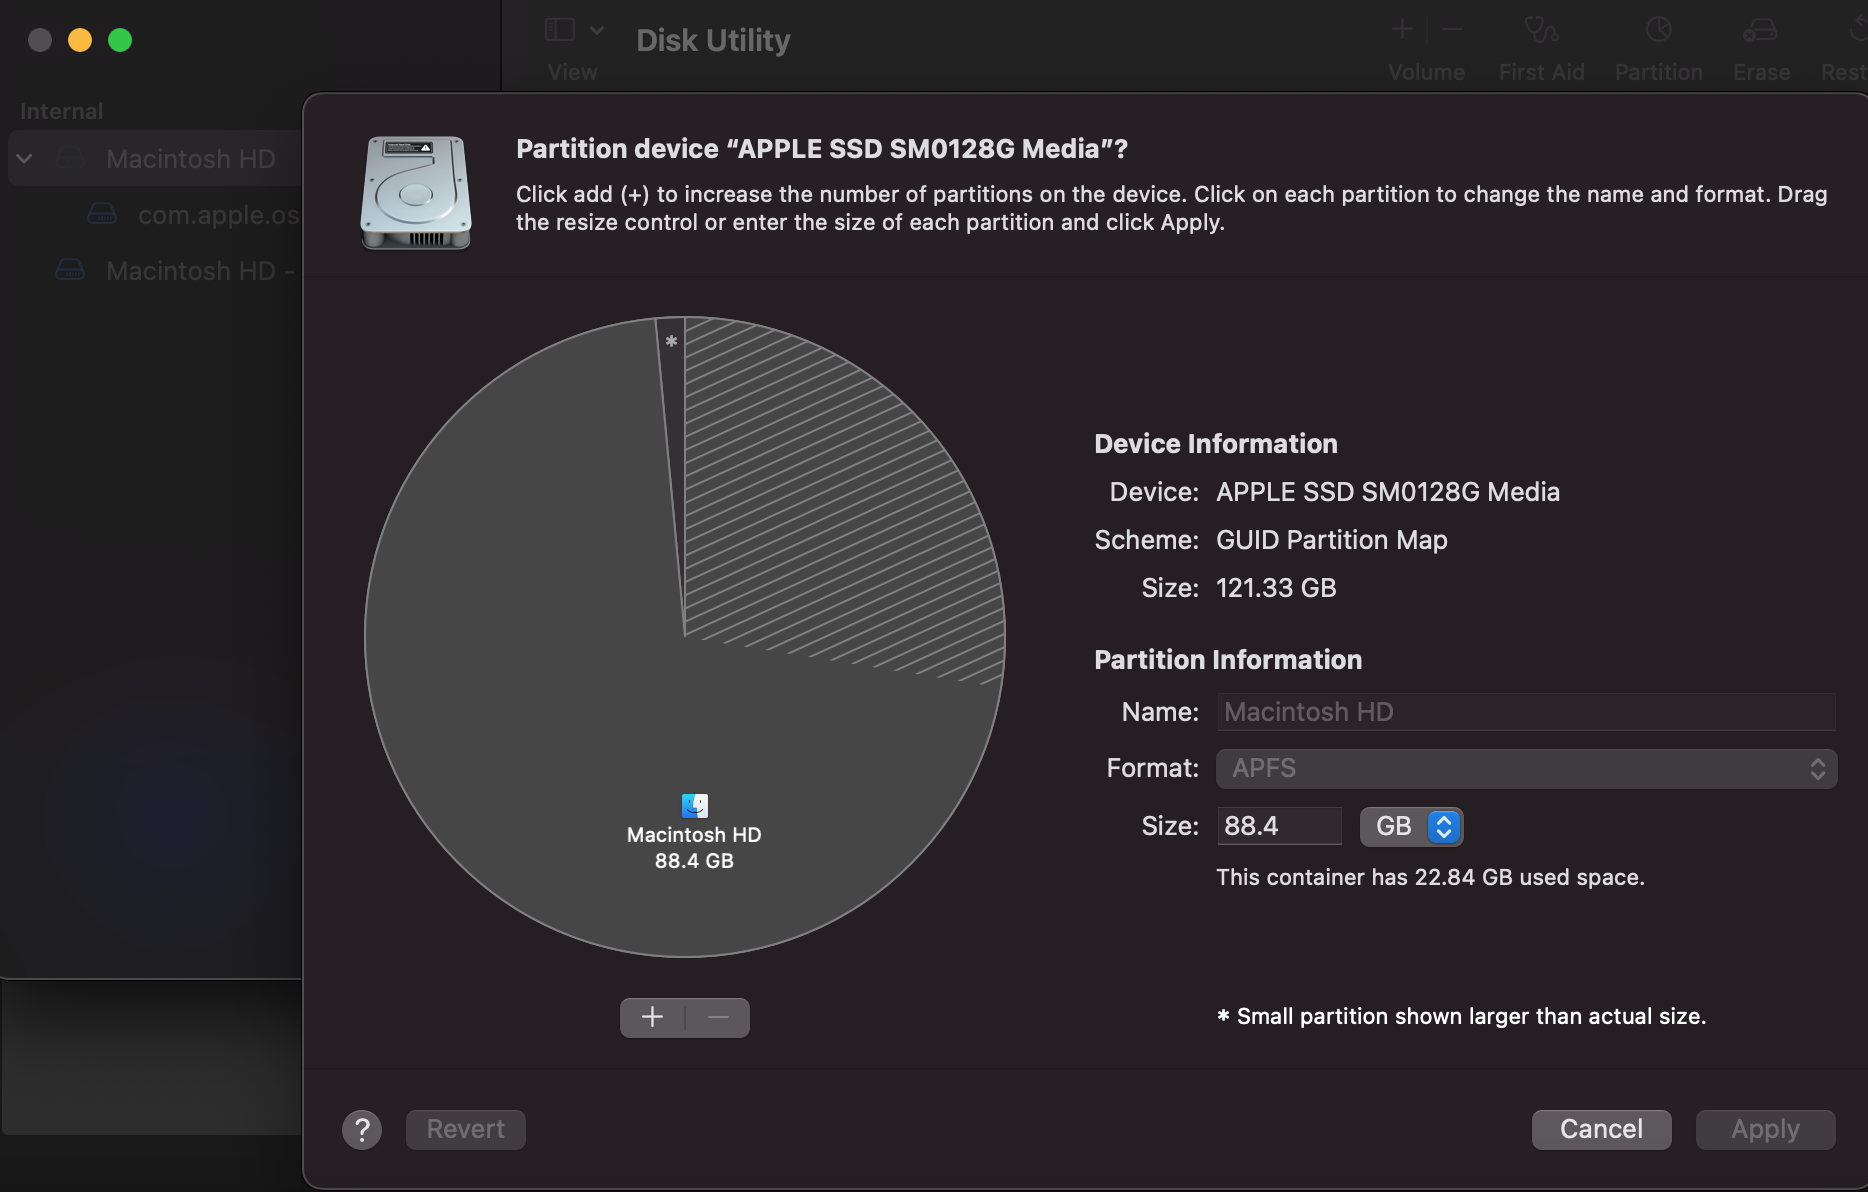Click the 'Device Information' heading
Screen dimensions: 1868x1192
(1216, 444)
